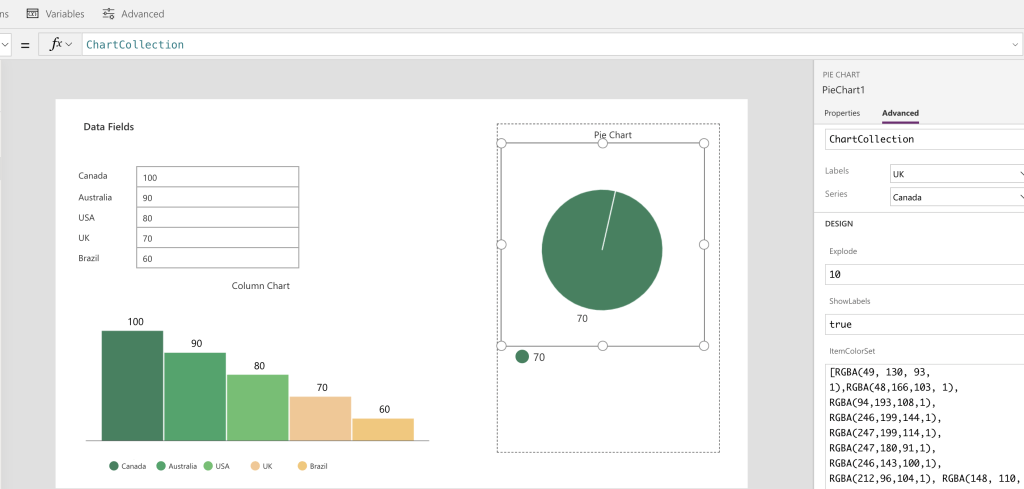Viewport: 1024px width, 489px height.
Task: Click the UK bar labeled 70
Action: click(320, 418)
